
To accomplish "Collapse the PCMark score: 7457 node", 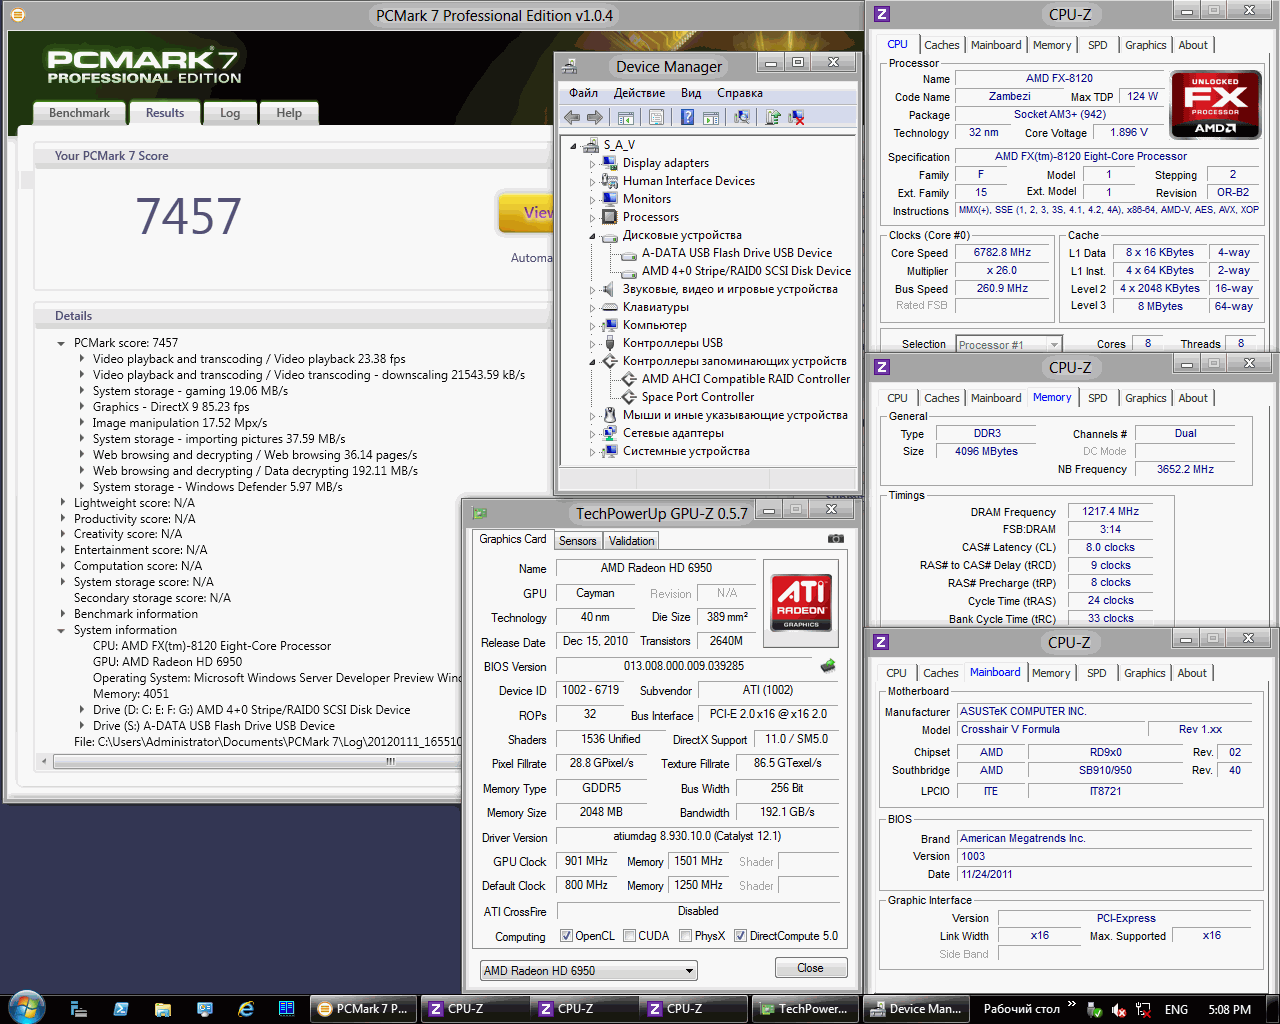I will pos(62,343).
